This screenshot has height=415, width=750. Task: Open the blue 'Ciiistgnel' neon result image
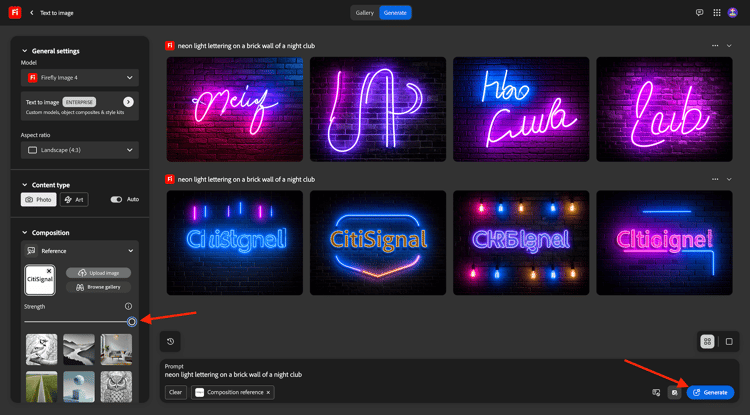tap(234, 243)
